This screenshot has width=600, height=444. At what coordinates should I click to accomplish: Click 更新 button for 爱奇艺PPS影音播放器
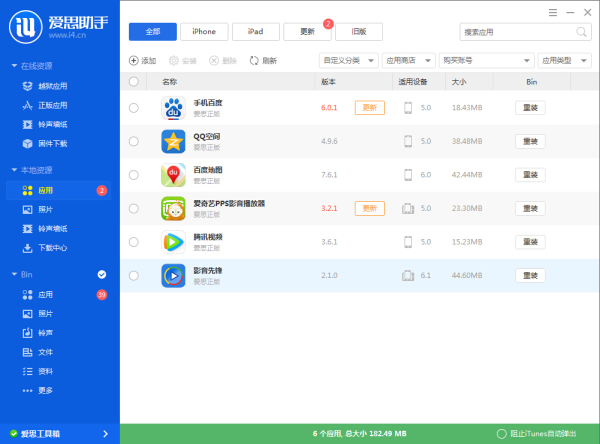[x=370, y=209]
